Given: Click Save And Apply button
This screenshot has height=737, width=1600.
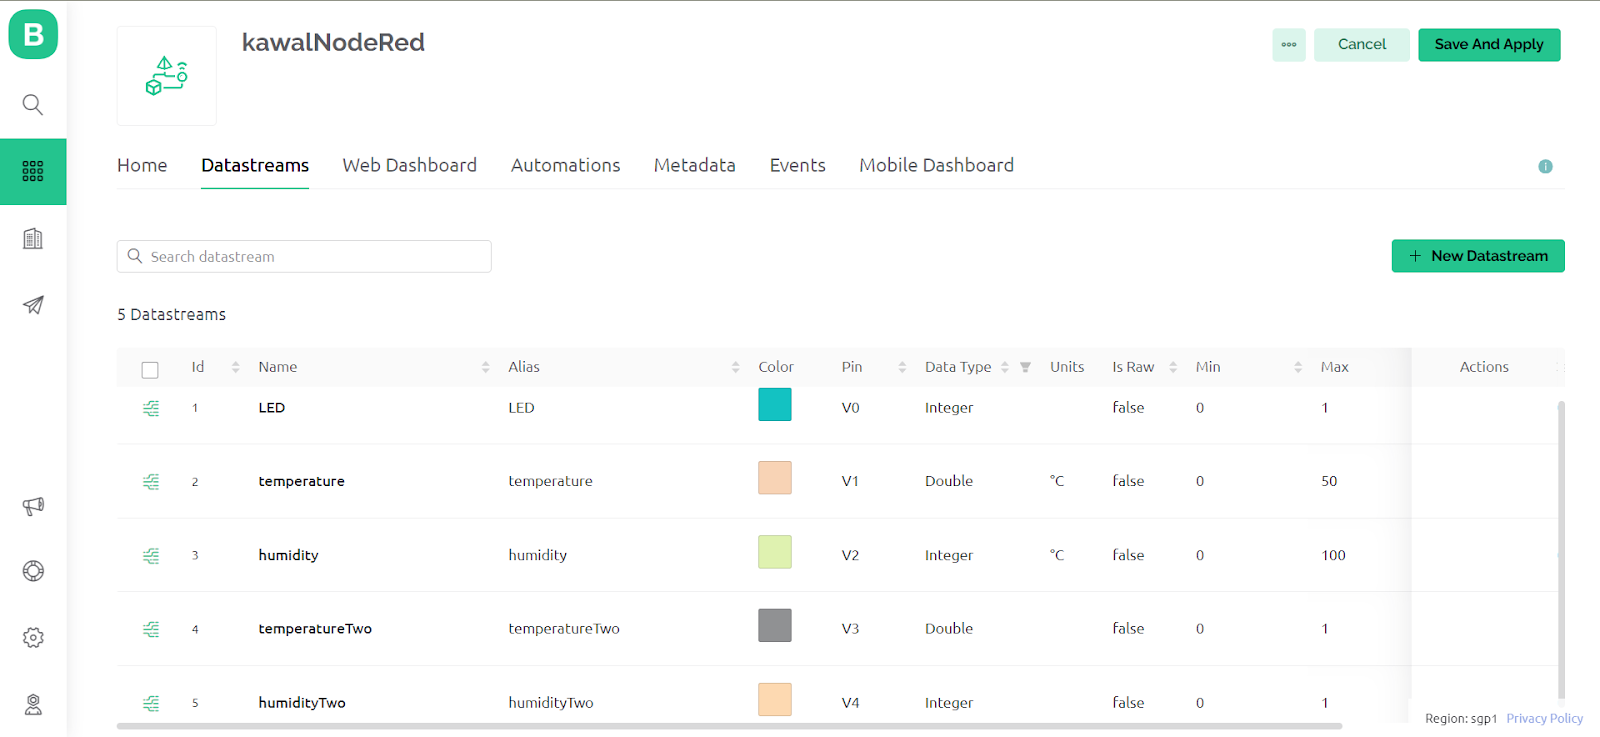Looking at the screenshot, I should 1489,45.
